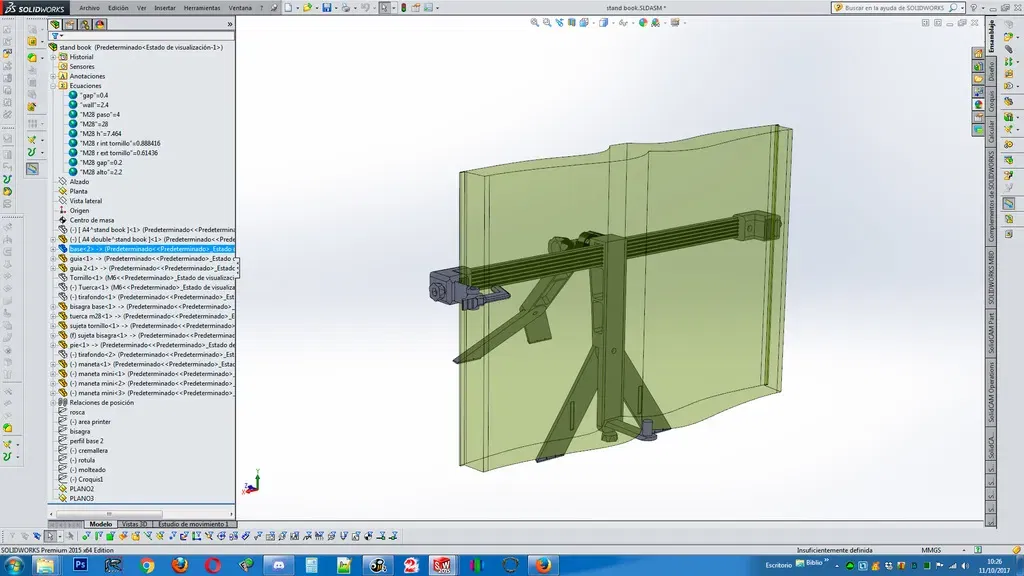Expand the Historial tree node

pyautogui.click(x=54, y=57)
